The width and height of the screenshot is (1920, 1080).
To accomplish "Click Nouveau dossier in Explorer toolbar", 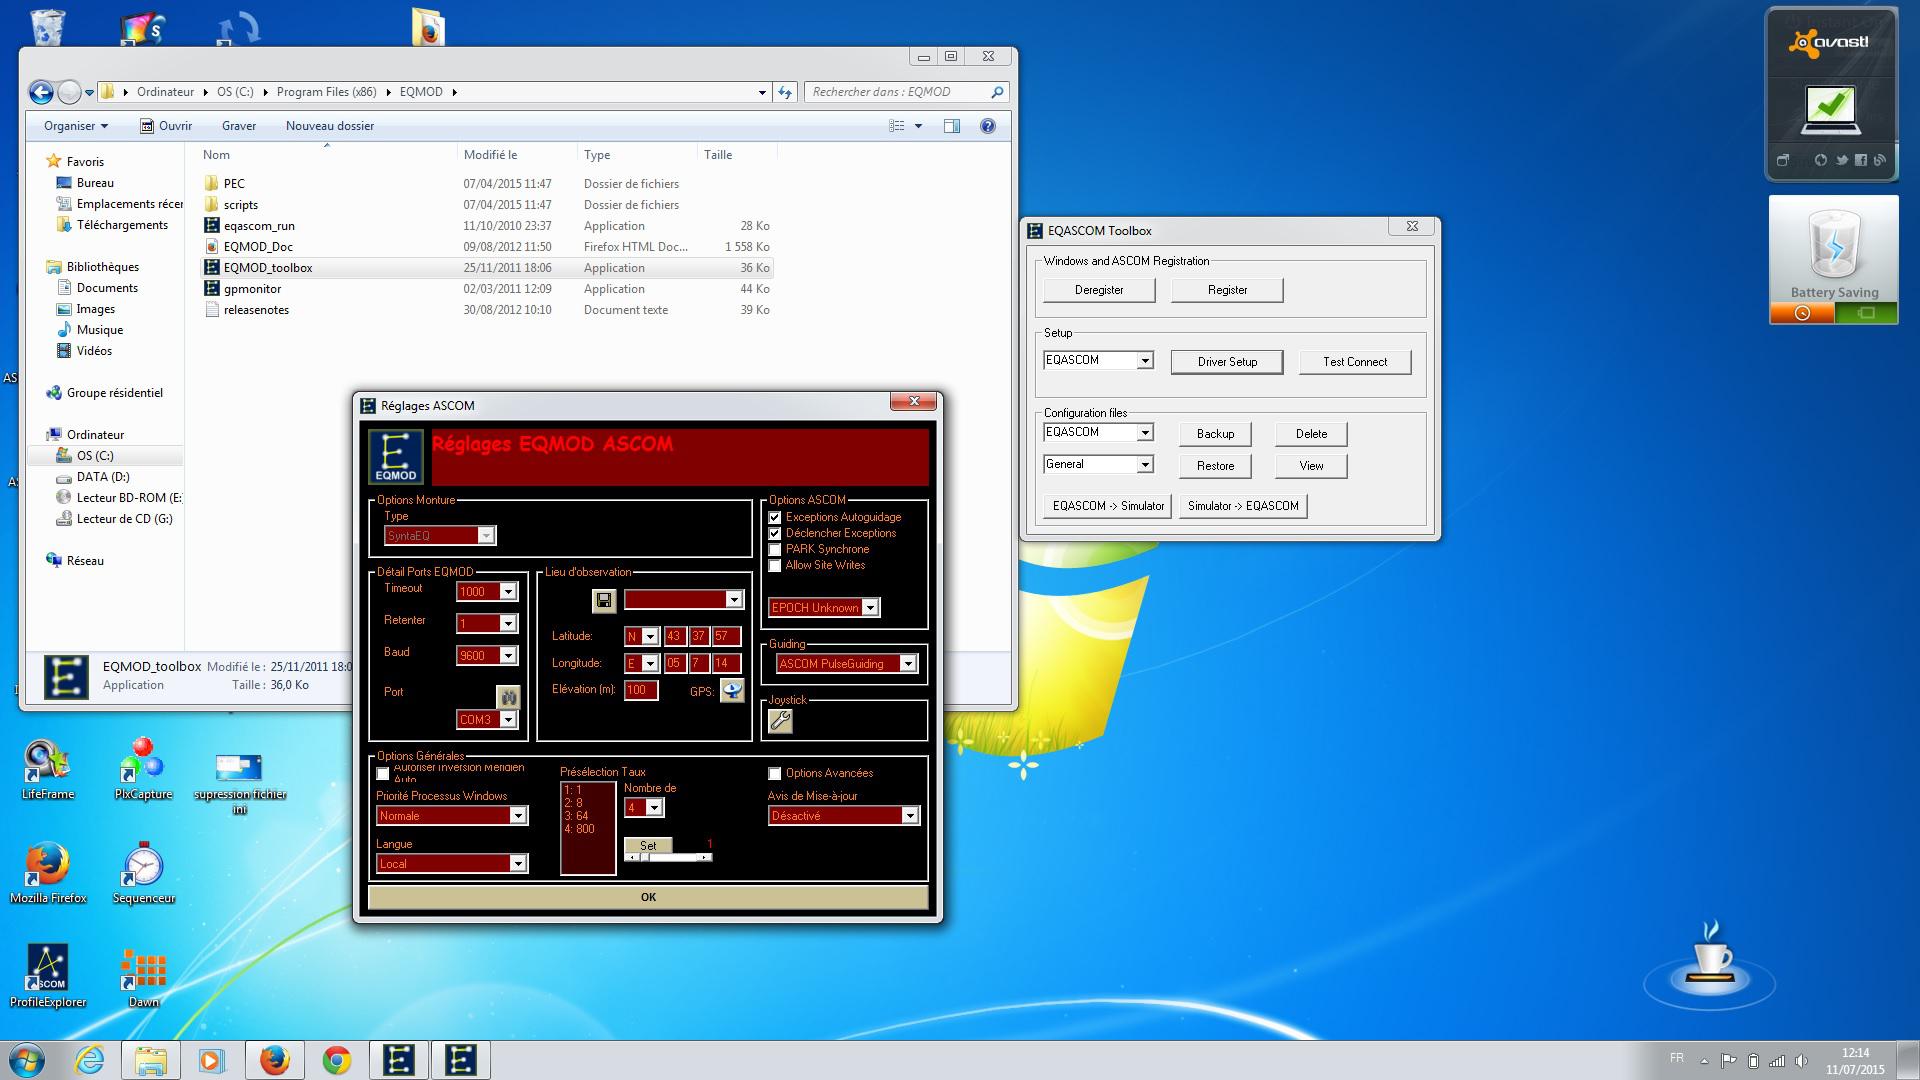I will pyautogui.click(x=330, y=126).
